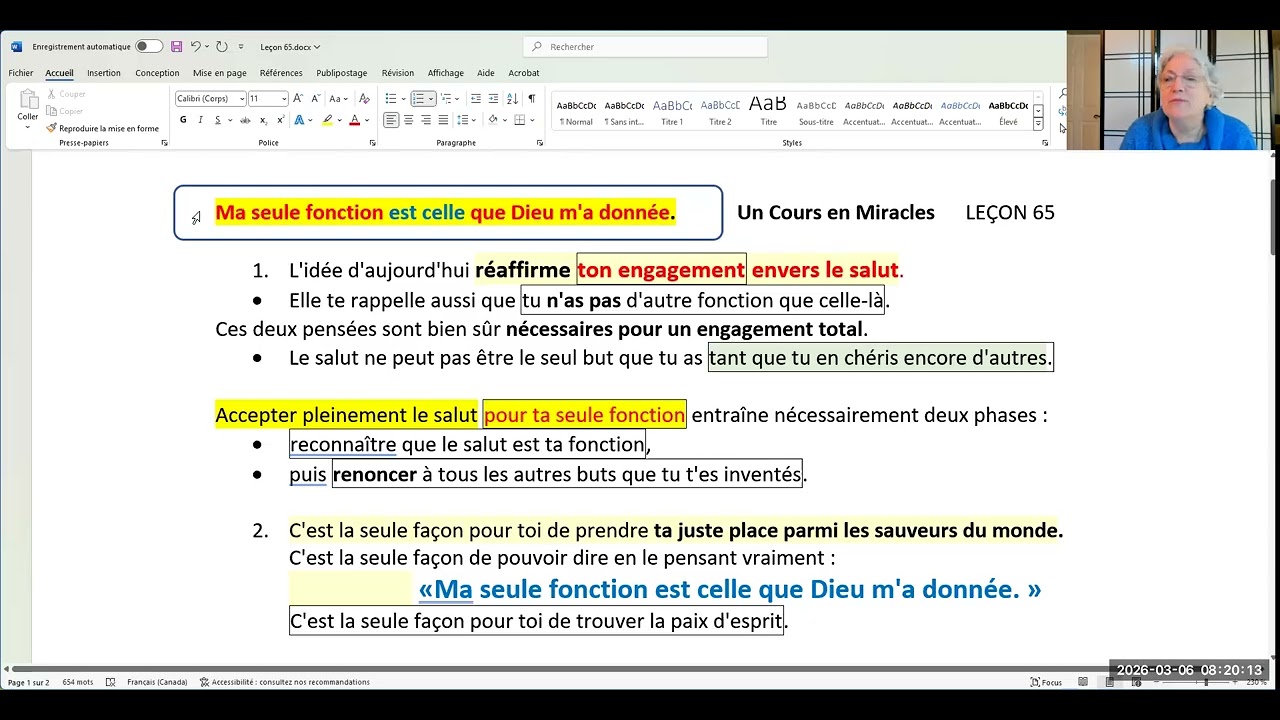
Task: Switch to the Insertion tab
Action: 104,73
